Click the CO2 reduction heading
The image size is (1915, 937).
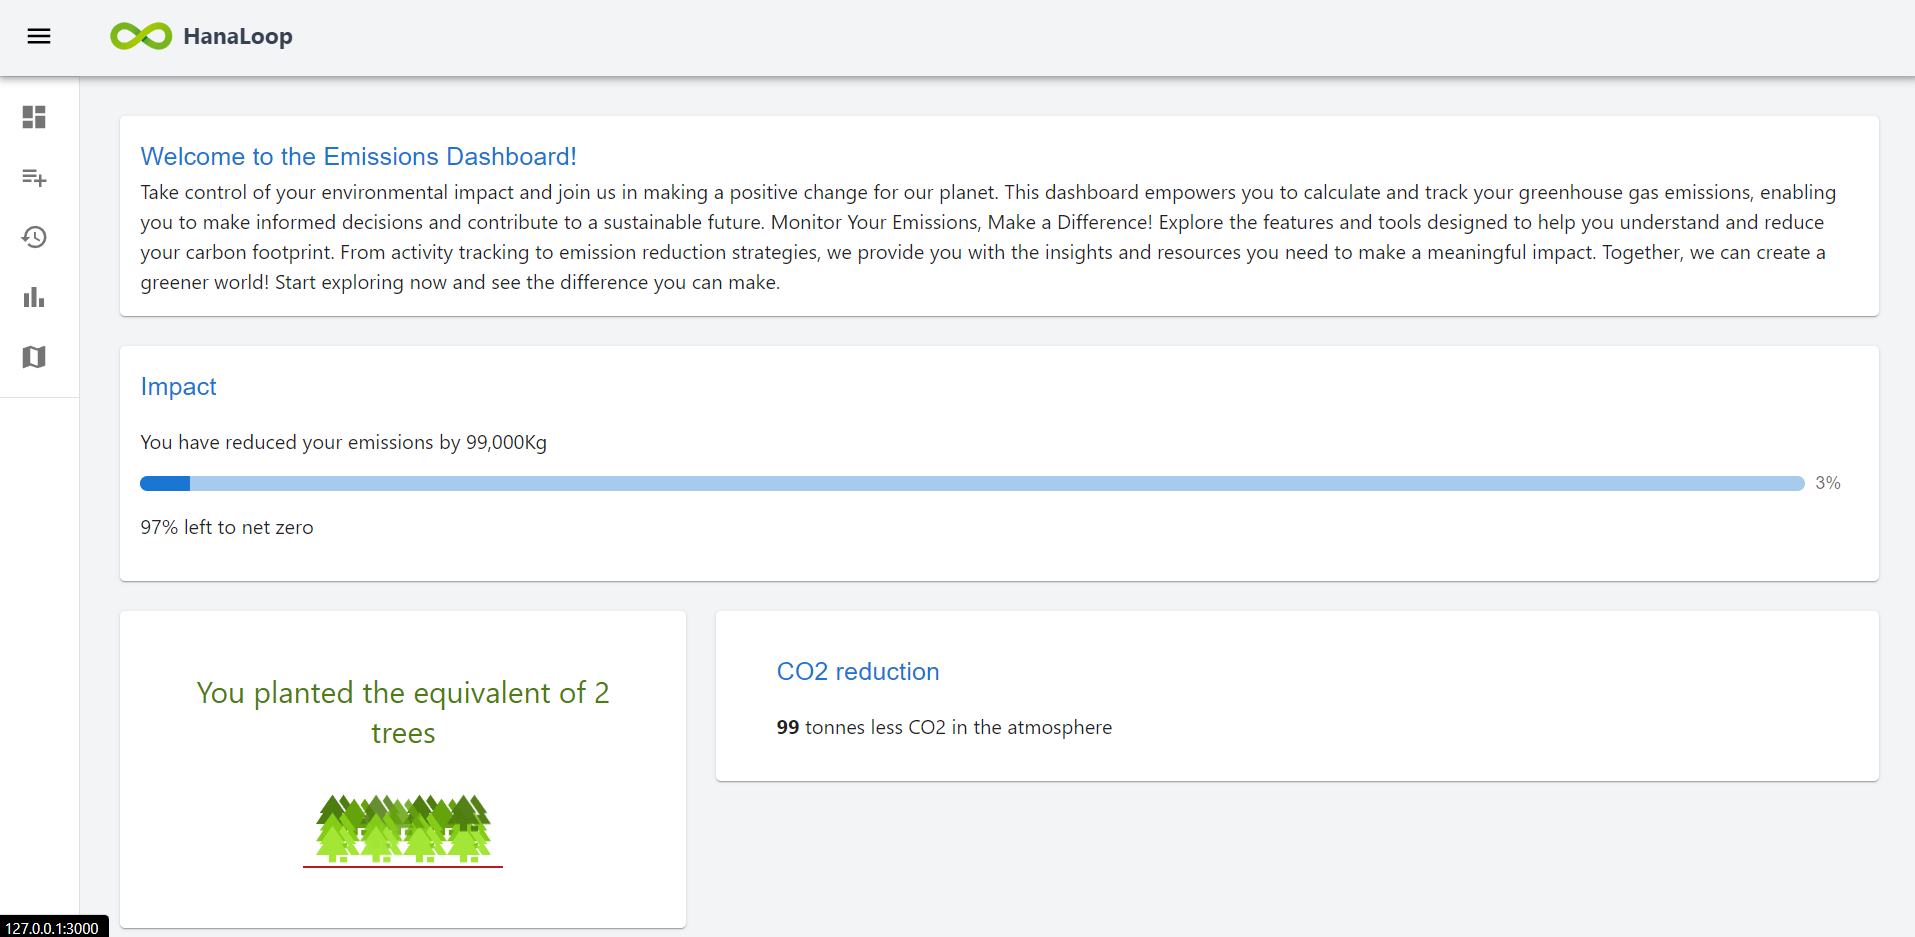858,672
